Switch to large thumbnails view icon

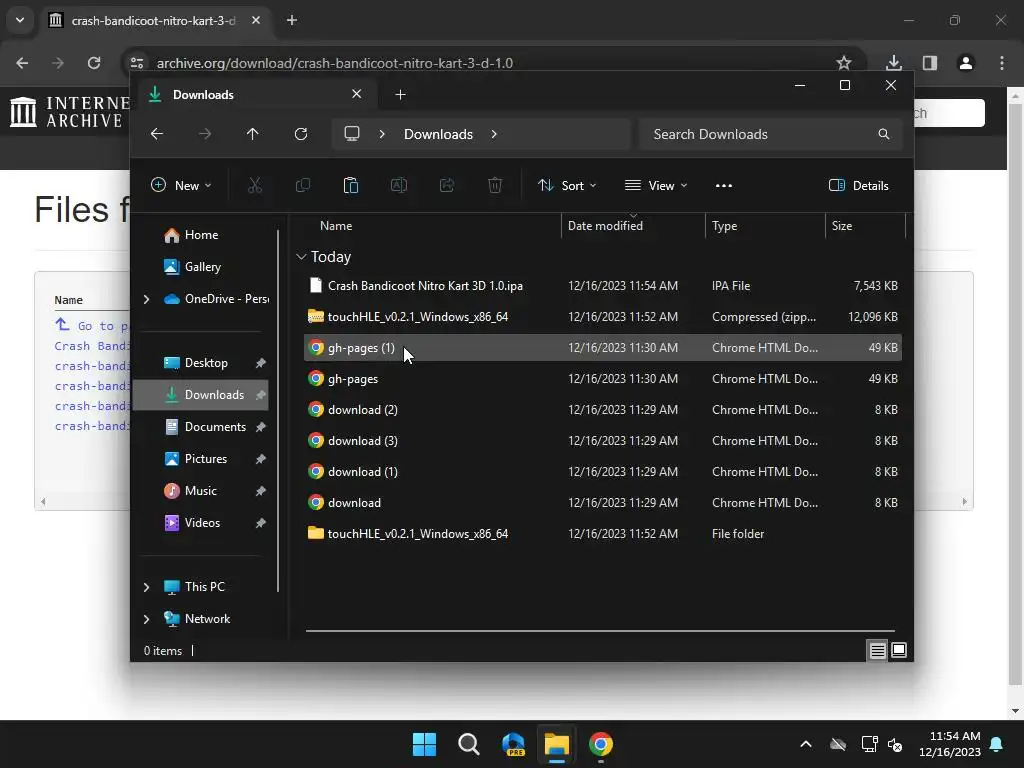click(x=899, y=650)
